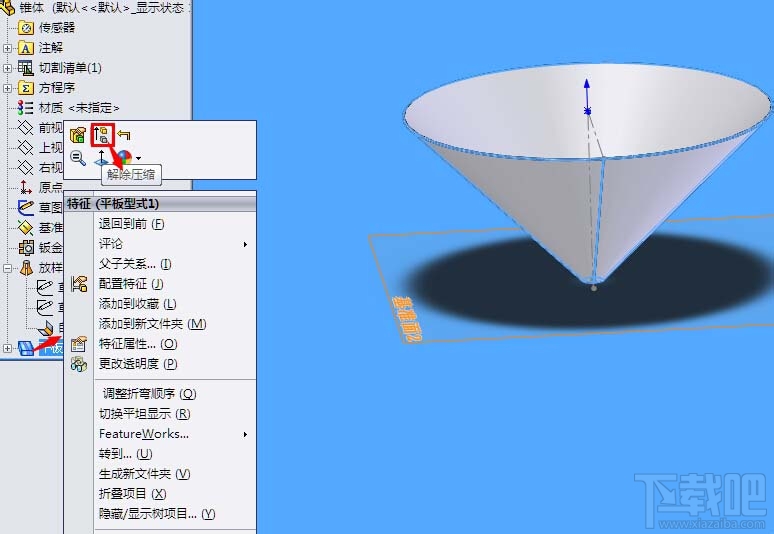The width and height of the screenshot is (774, 534).
Task: Click the cone part icon at tree top
Action: [x=7, y=7]
